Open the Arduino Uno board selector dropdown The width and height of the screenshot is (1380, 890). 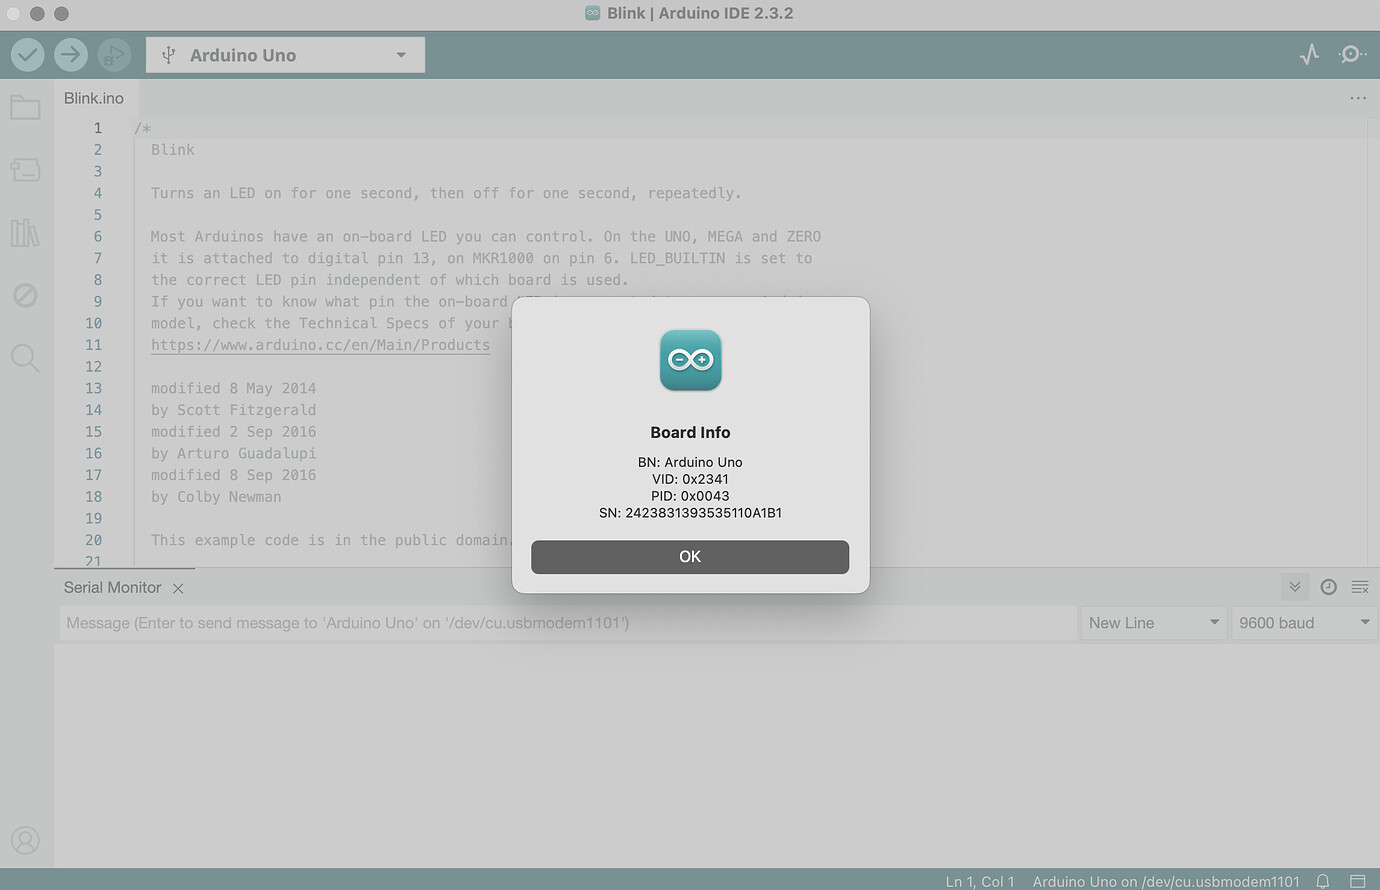pos(285,54)
